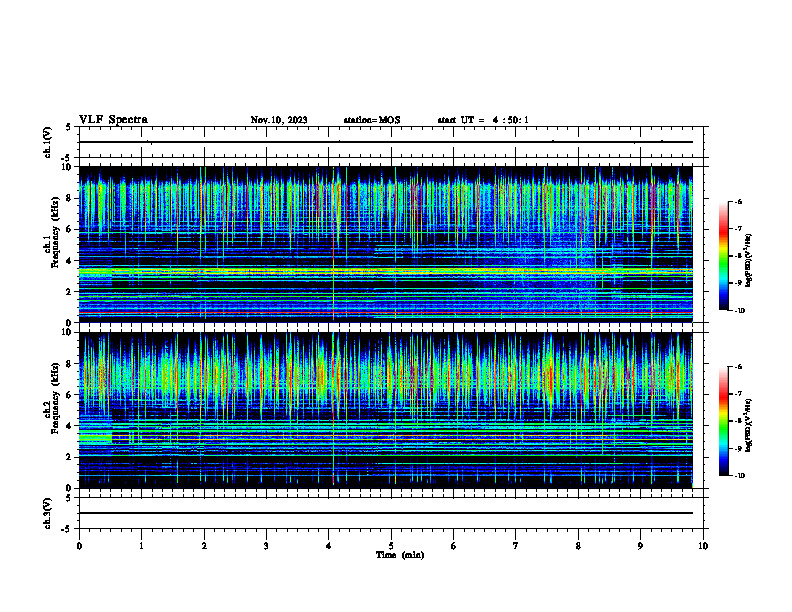Click the '8' tick on ch.1 frequency axis

pos(70,198)
